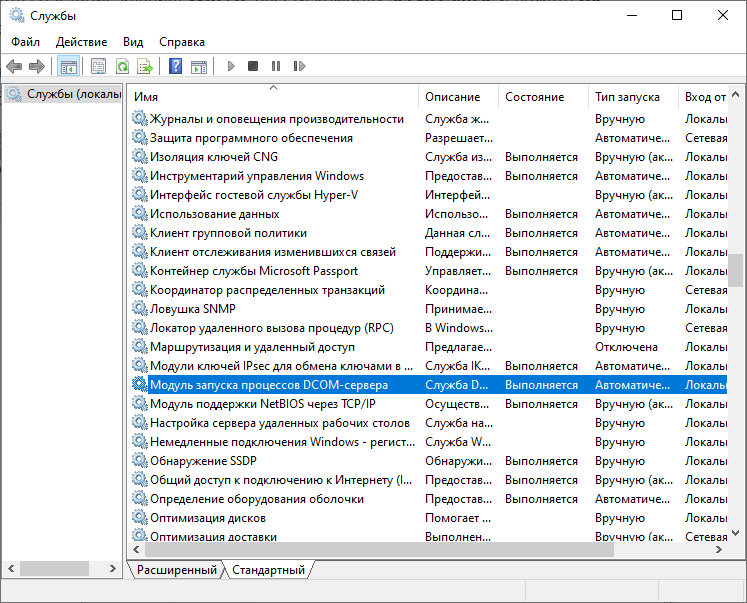Sort by the Вход от column header
This screenshot has width=747, height=603.
pos(703,97)
